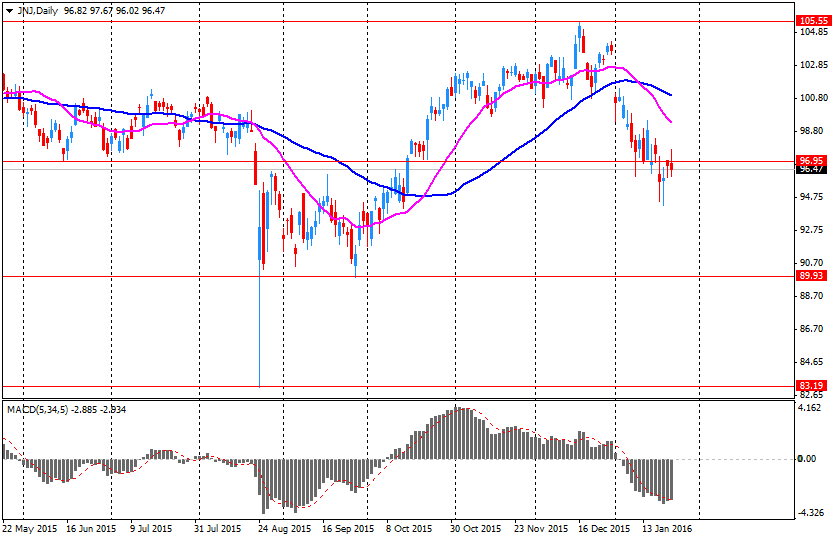
Task: Click the 31 Jul 2015 date label
Action: pyautogui.click(x=217, y=528)
